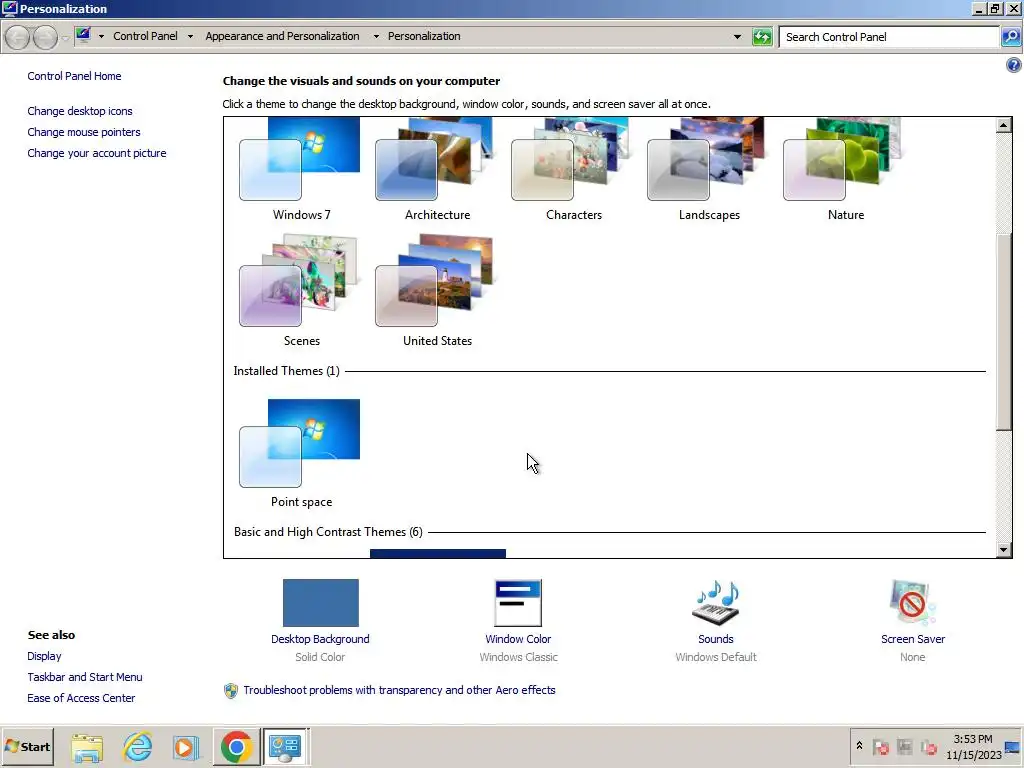Click the Control Panel breadcrumb
Image resolution: width=1024 pixels, height=768 pixels.
click(x=145, y=36)
